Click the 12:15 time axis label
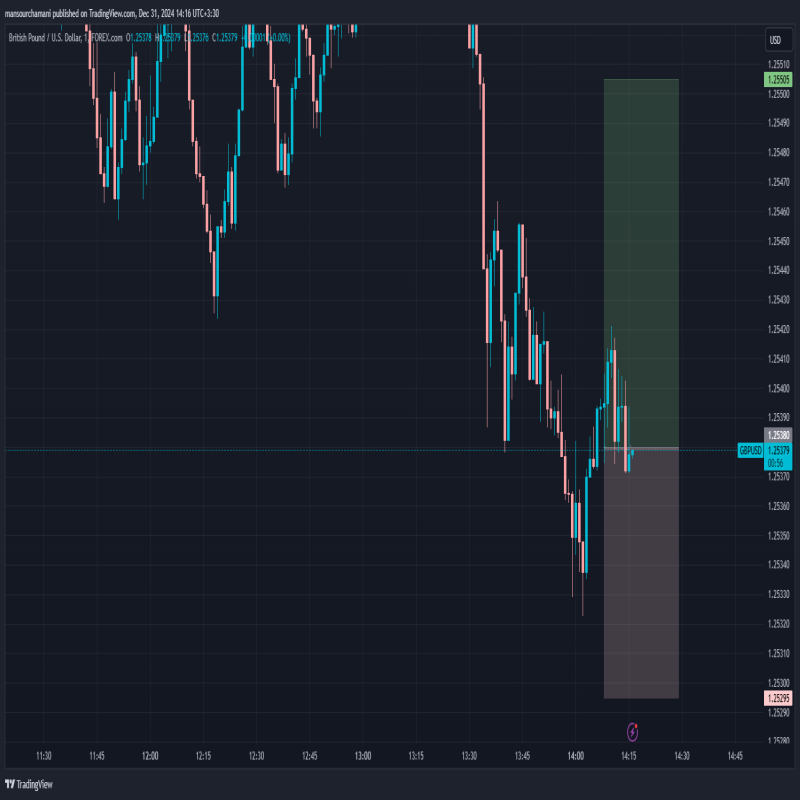This screenshot has height=800, width=800. point(203,755)
